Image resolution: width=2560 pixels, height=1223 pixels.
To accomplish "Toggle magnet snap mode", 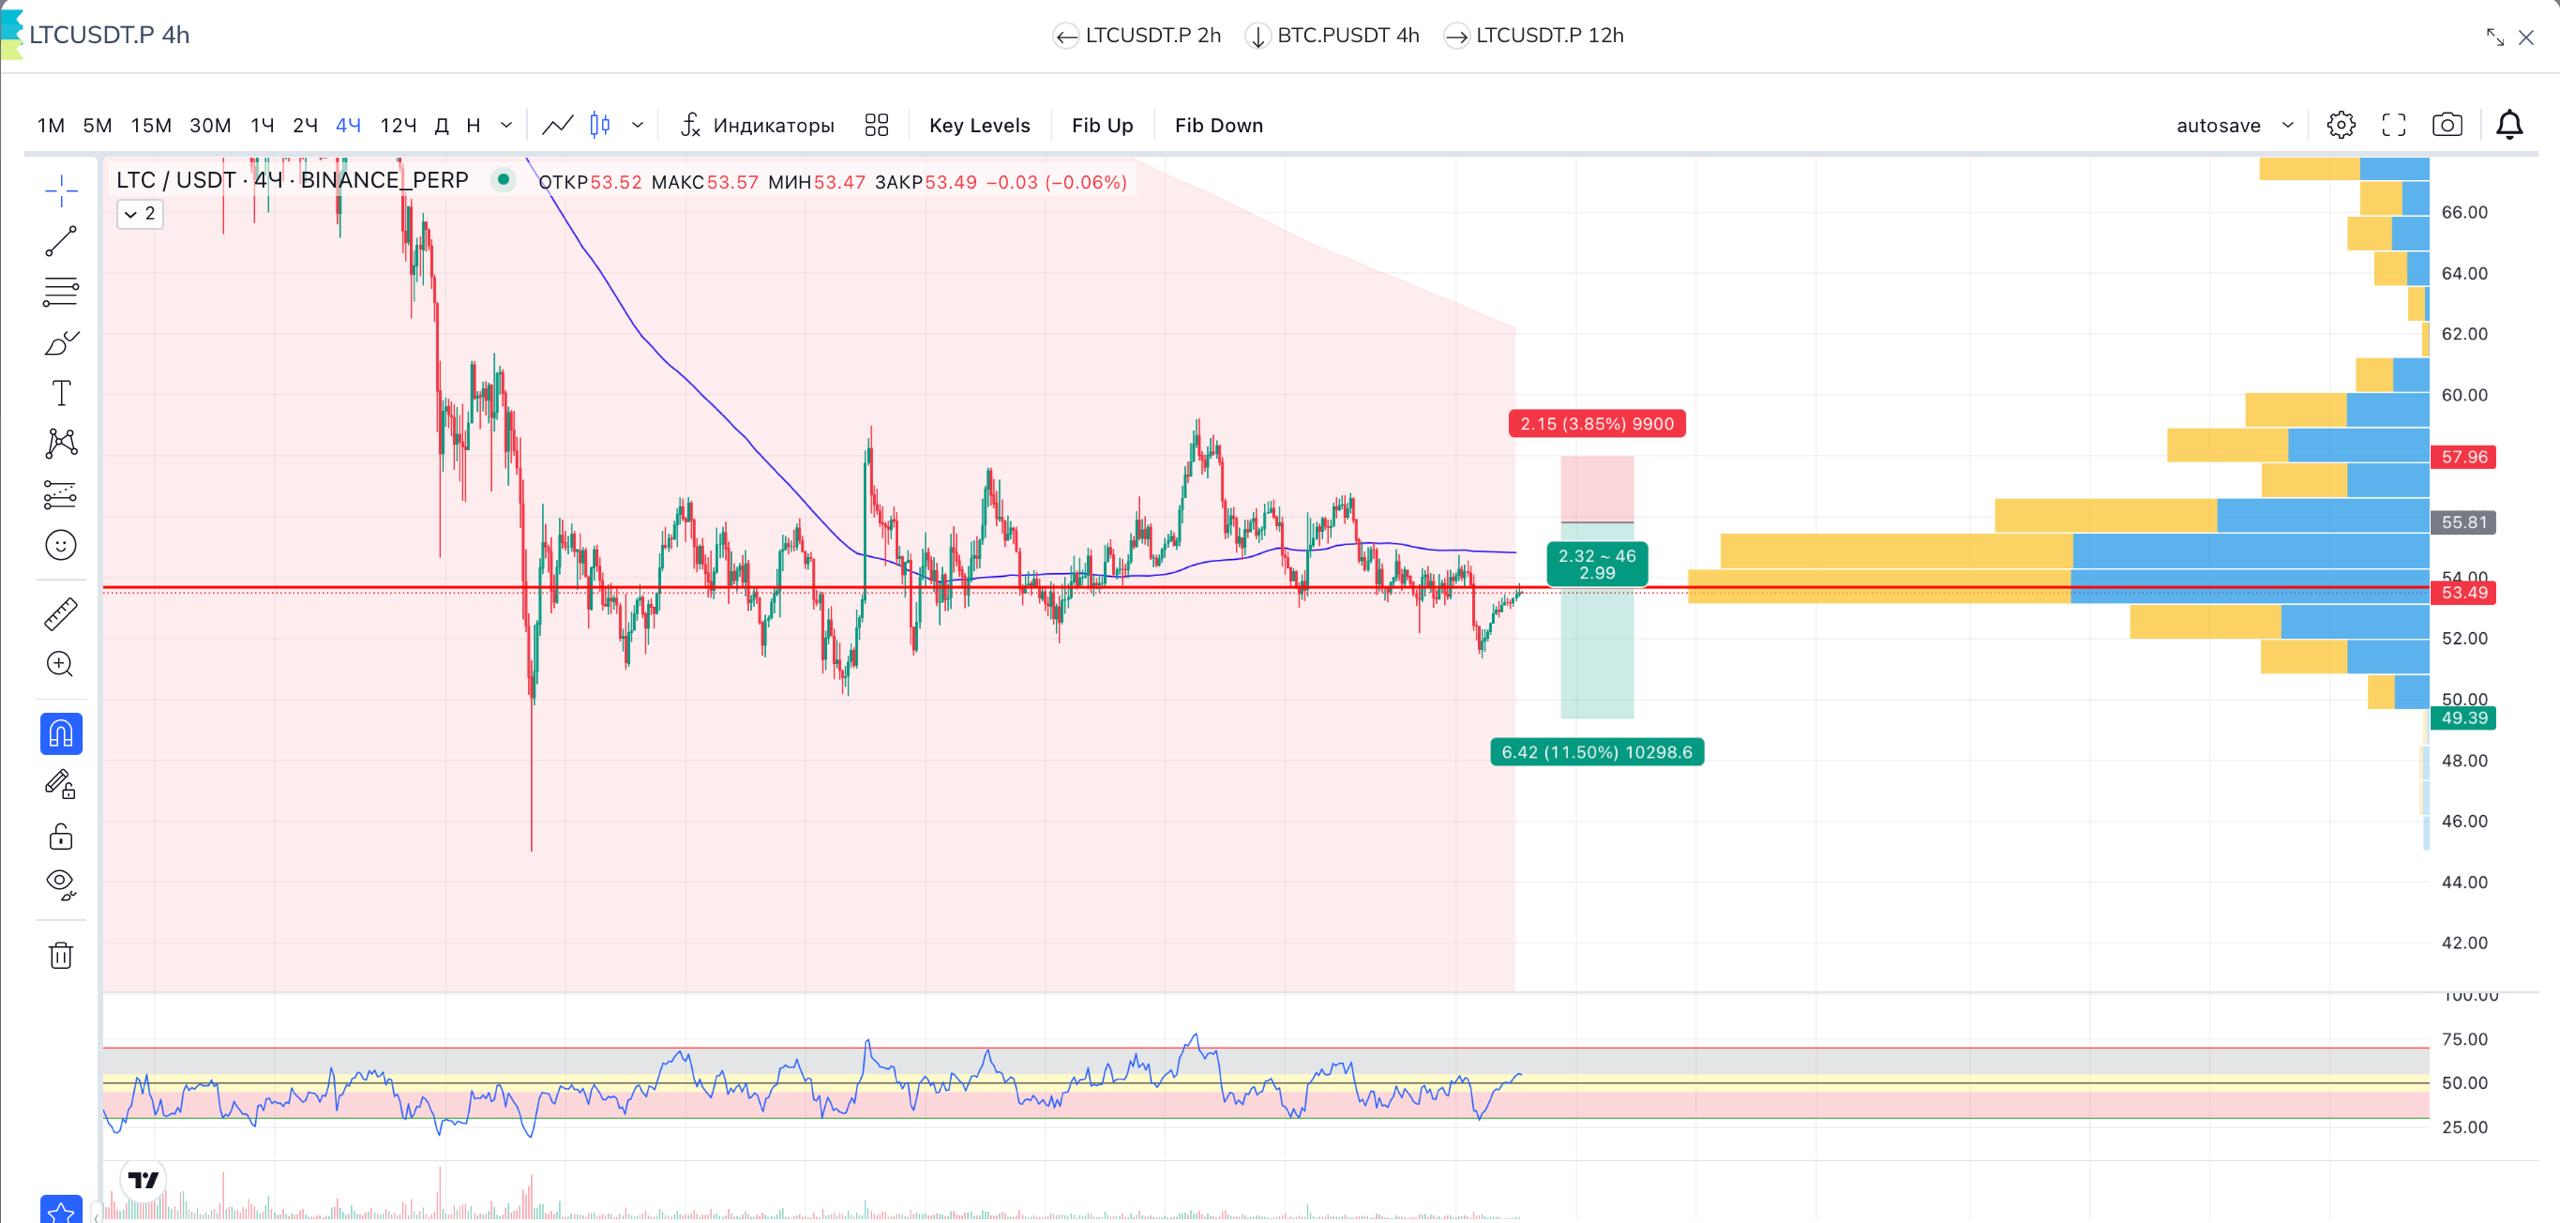I will (x=61, y=734).
